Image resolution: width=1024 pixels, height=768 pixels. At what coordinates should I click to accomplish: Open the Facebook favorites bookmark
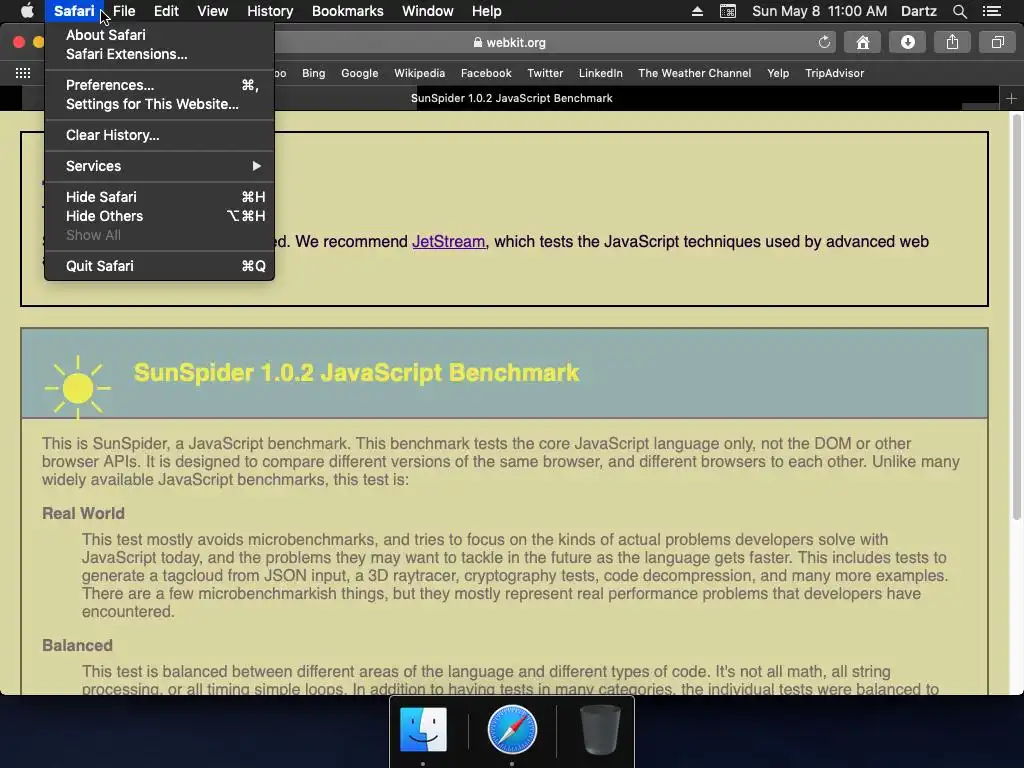(486, 73)
